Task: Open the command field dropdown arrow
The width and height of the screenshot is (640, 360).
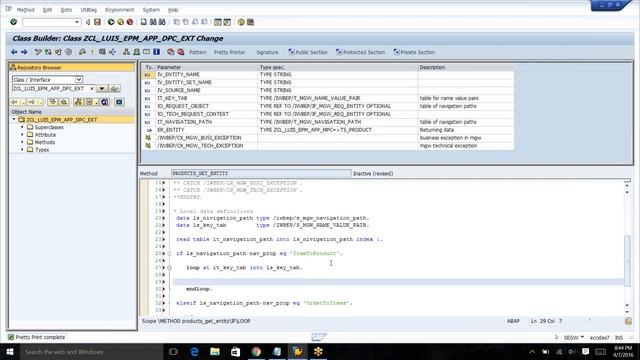Action: [x=77, y=22]
